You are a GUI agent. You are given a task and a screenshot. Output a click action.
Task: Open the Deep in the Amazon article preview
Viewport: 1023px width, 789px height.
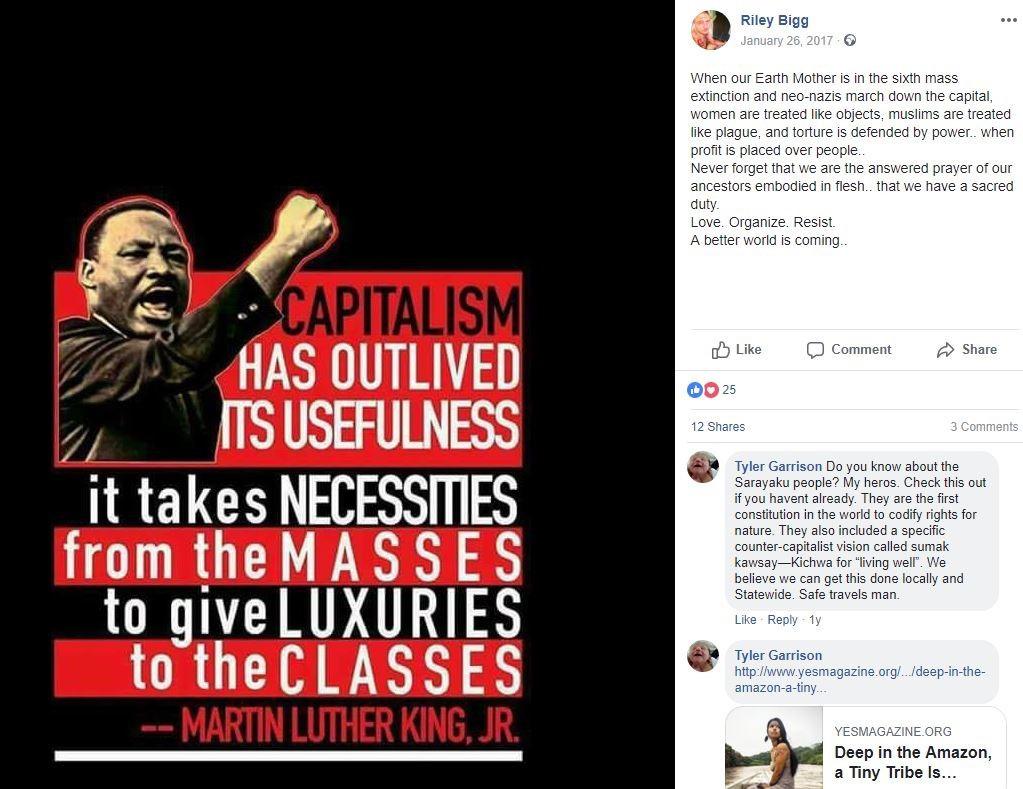pyautogui.click(x=866, y=748)
